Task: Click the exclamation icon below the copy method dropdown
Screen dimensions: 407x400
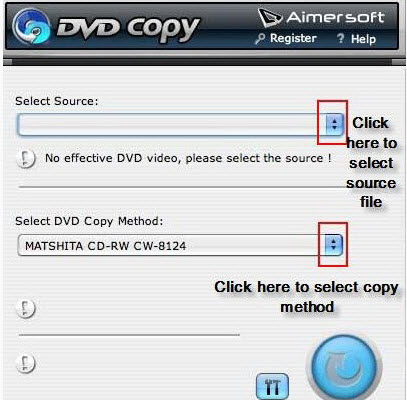Action: [x=26, y=309]
